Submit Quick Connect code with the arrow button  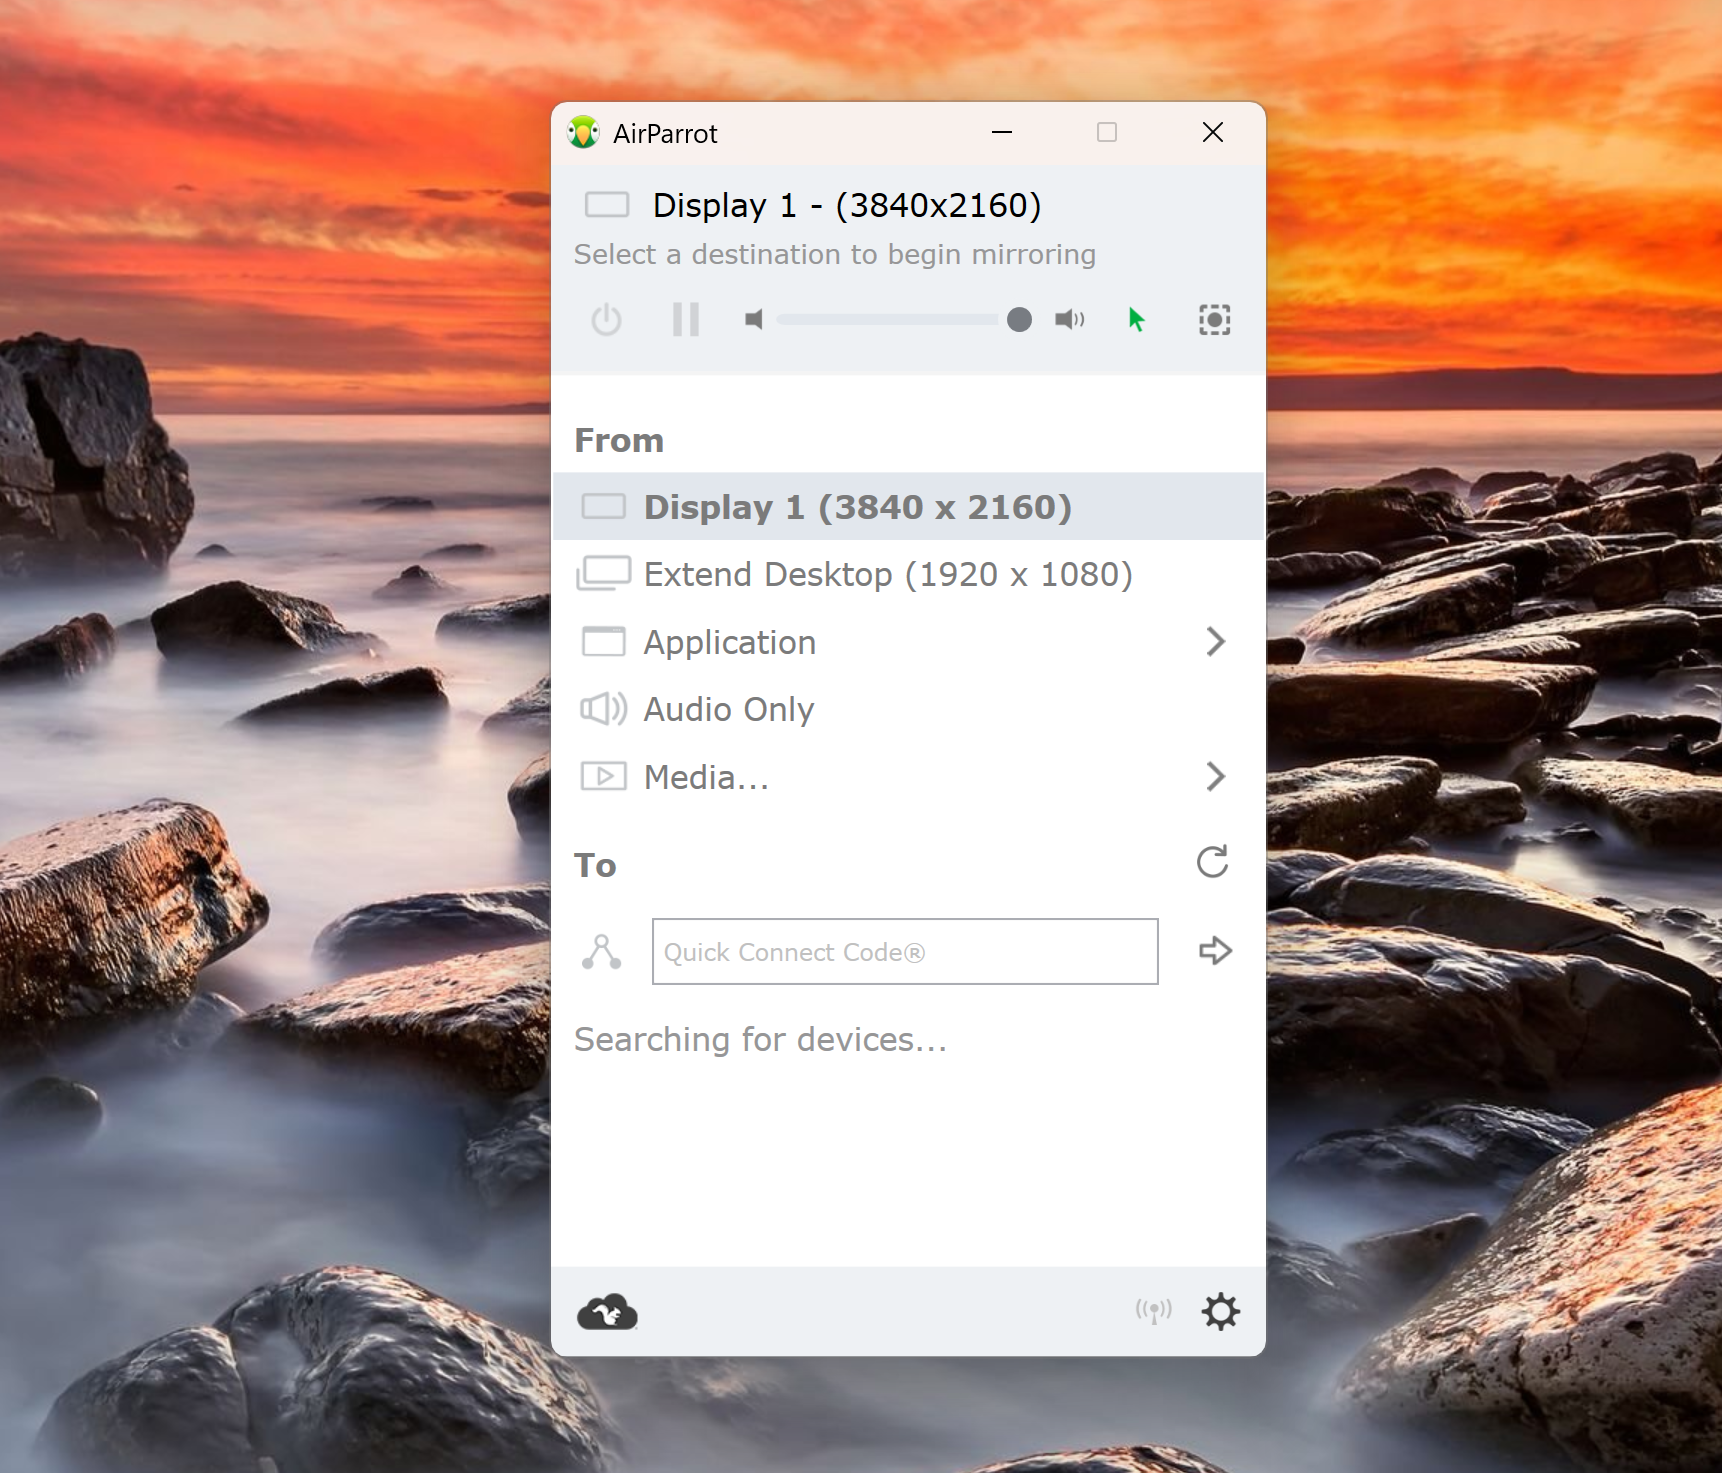coord(1215,951)
